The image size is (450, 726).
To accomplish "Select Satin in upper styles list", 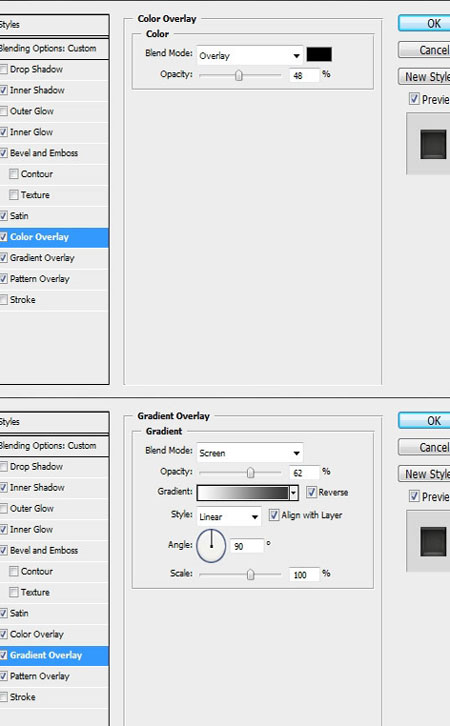I will [x=19, y=216].
